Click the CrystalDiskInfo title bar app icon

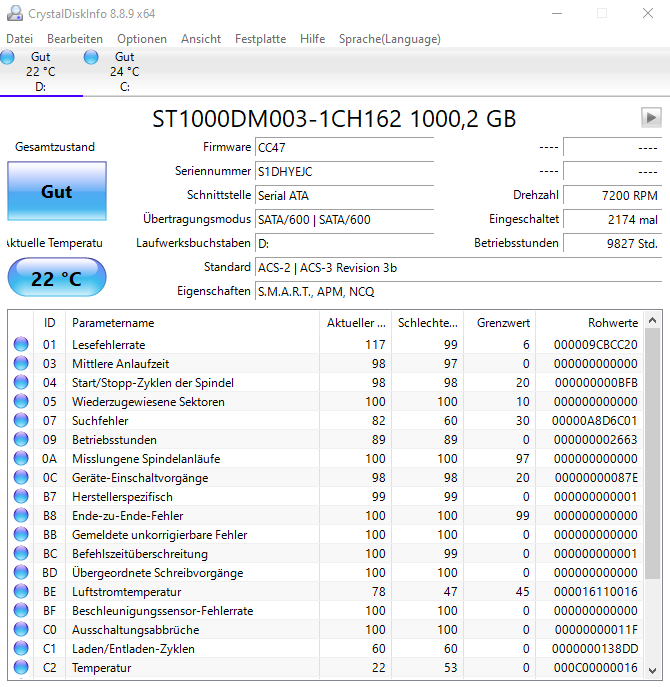click(x=15, y=13)
